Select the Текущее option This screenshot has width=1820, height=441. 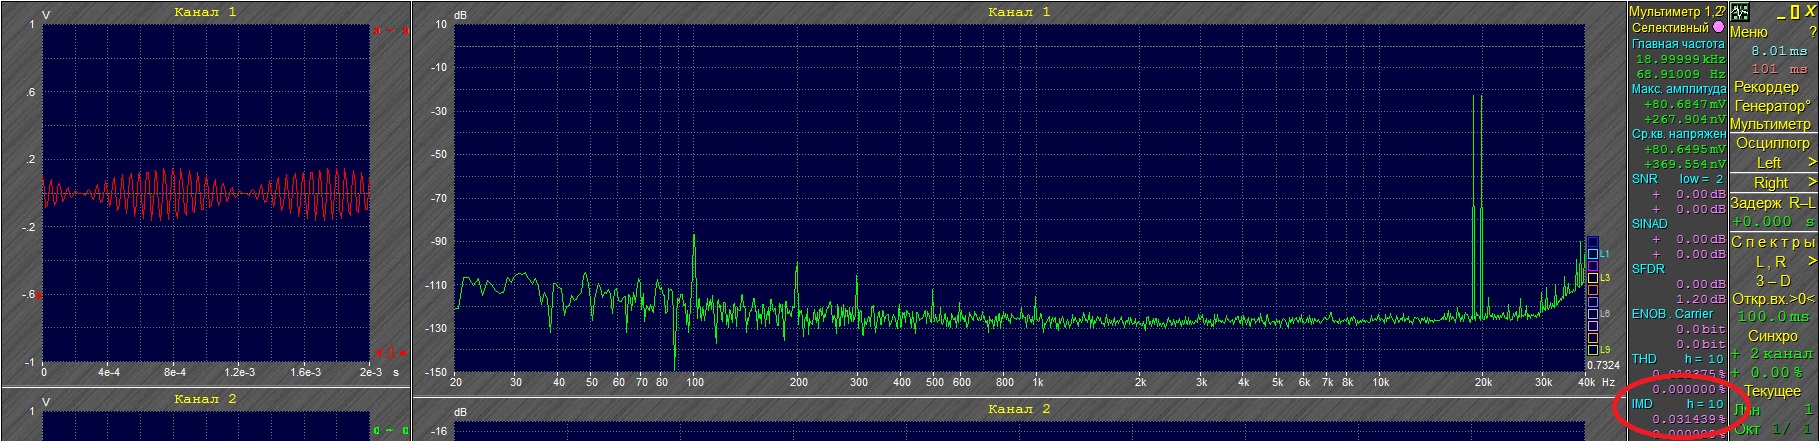point(1773,391)
